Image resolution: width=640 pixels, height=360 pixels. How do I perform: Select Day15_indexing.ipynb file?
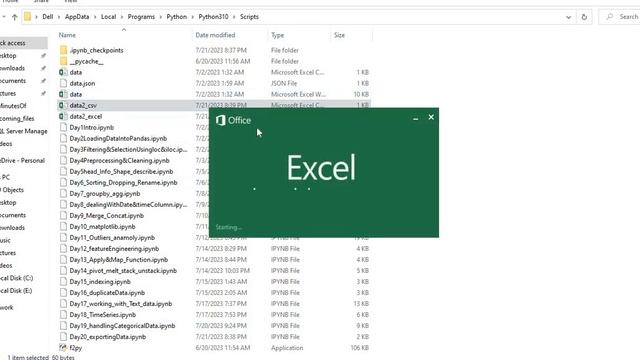100,282
